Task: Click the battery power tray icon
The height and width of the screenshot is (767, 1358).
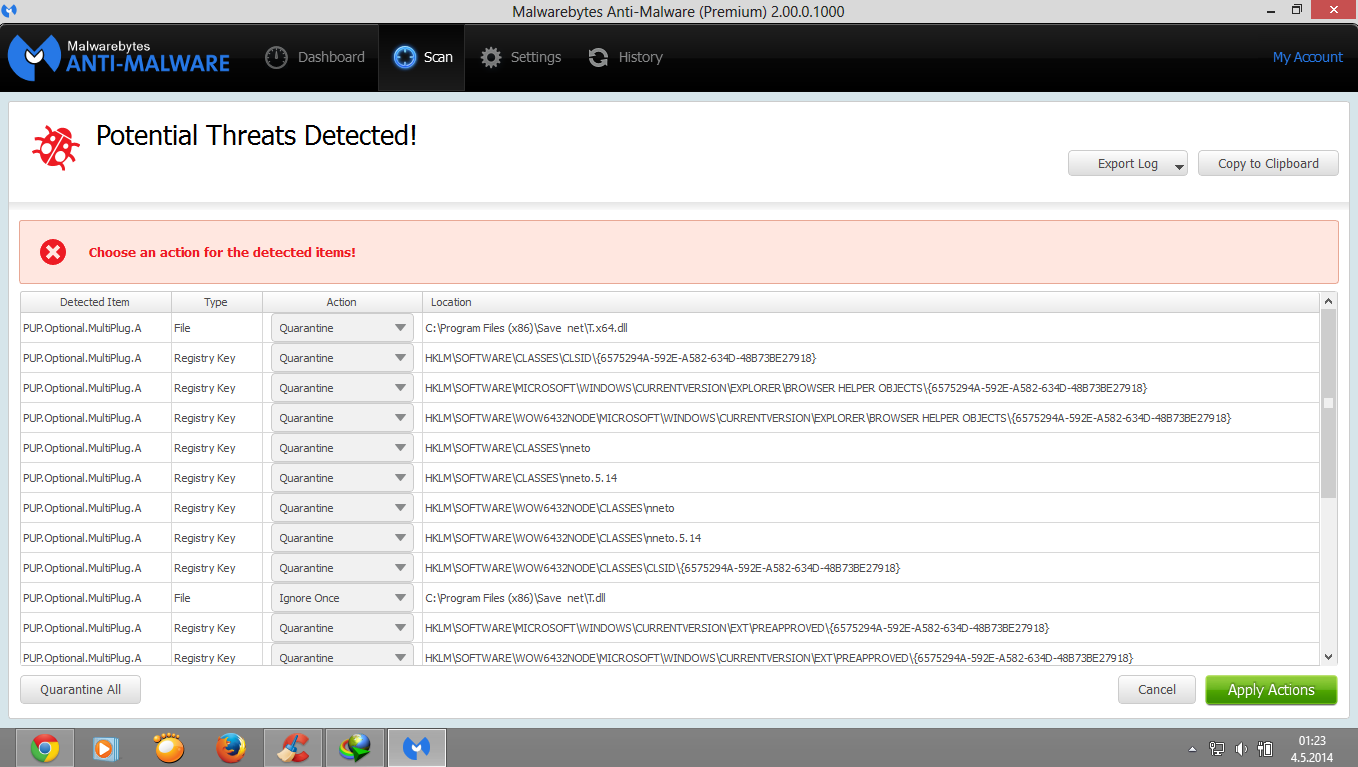Action: (x=1265, y=749)
